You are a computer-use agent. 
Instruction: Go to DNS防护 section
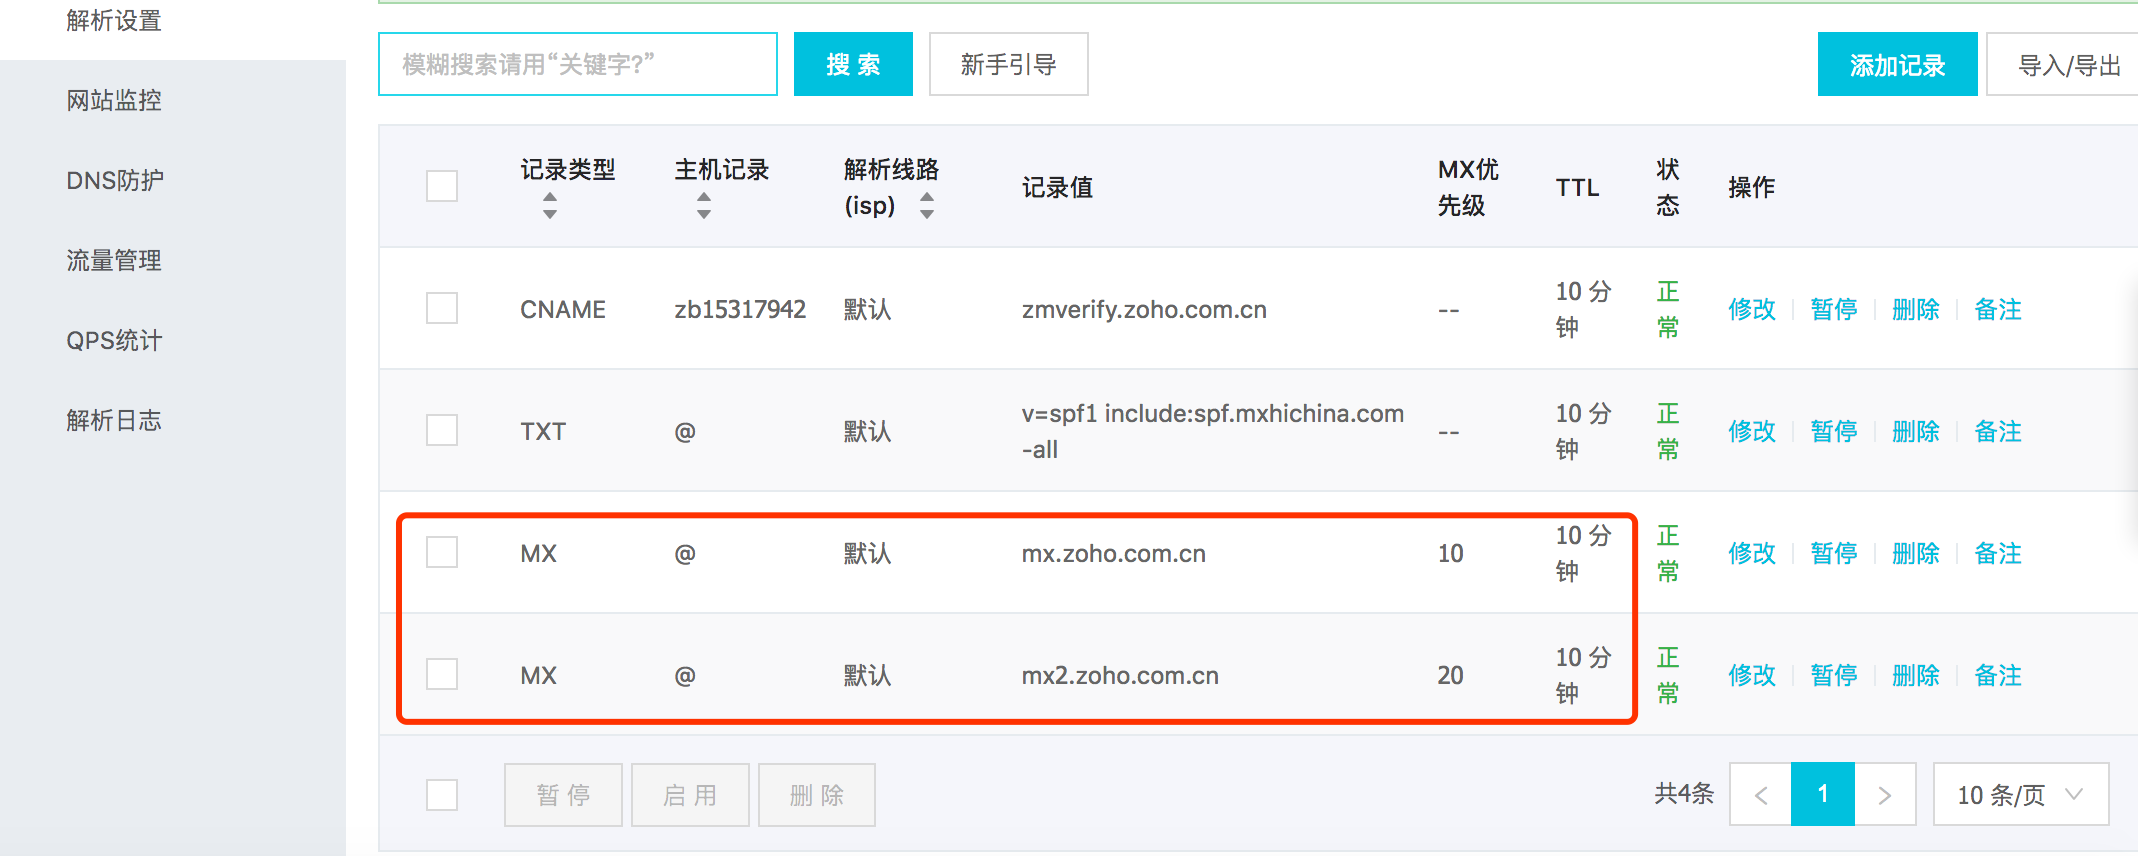click(115, 180)
